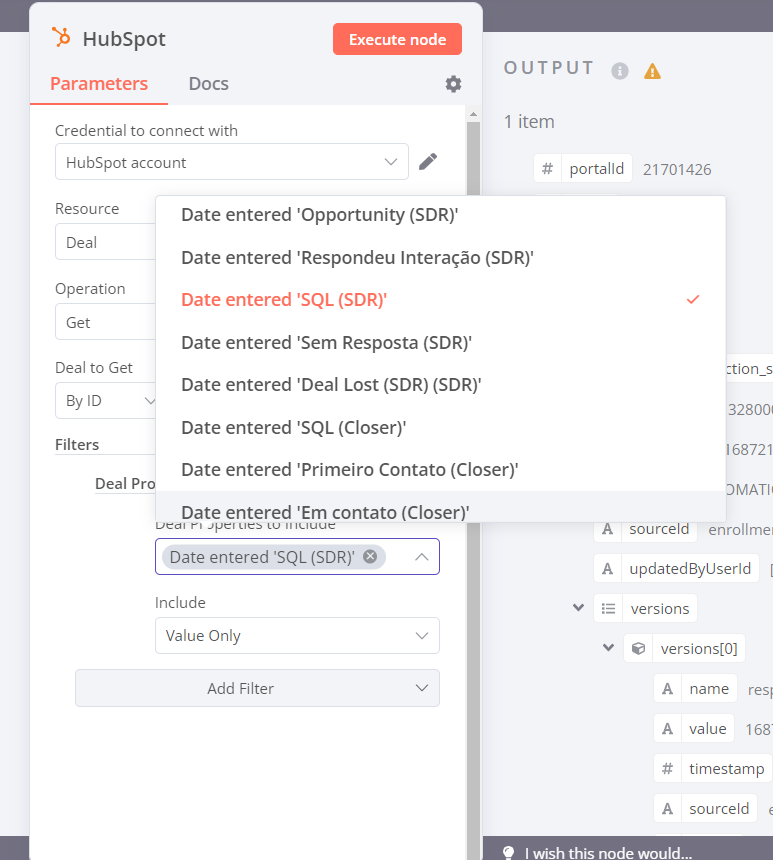Open node settings gear icon
Viewport: 773px width, 860px height.
pyautogui.click(x=453, y=84)
